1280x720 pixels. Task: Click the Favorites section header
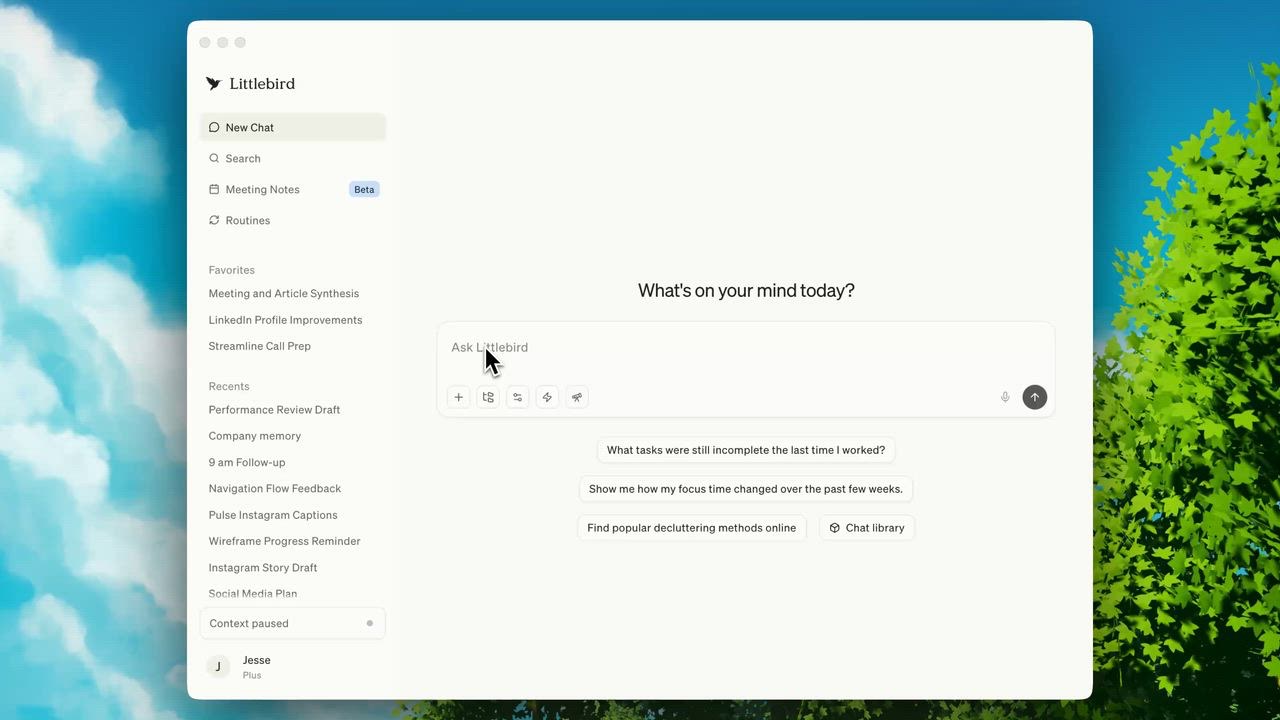232,270
